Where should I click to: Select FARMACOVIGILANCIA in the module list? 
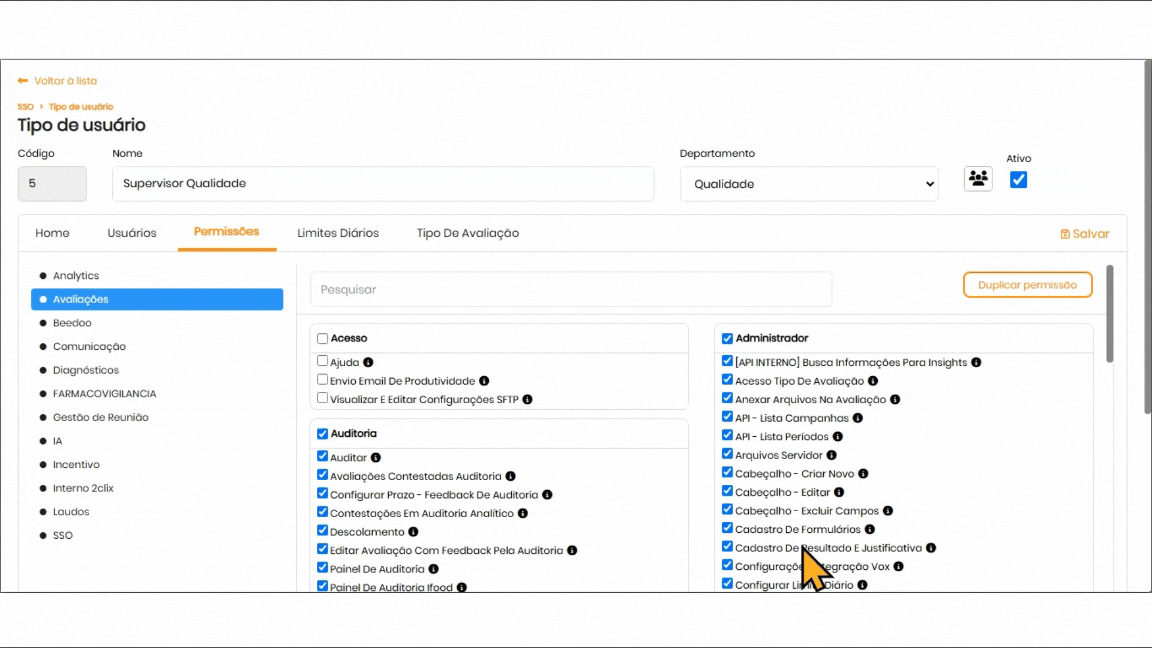pos(104,394)
